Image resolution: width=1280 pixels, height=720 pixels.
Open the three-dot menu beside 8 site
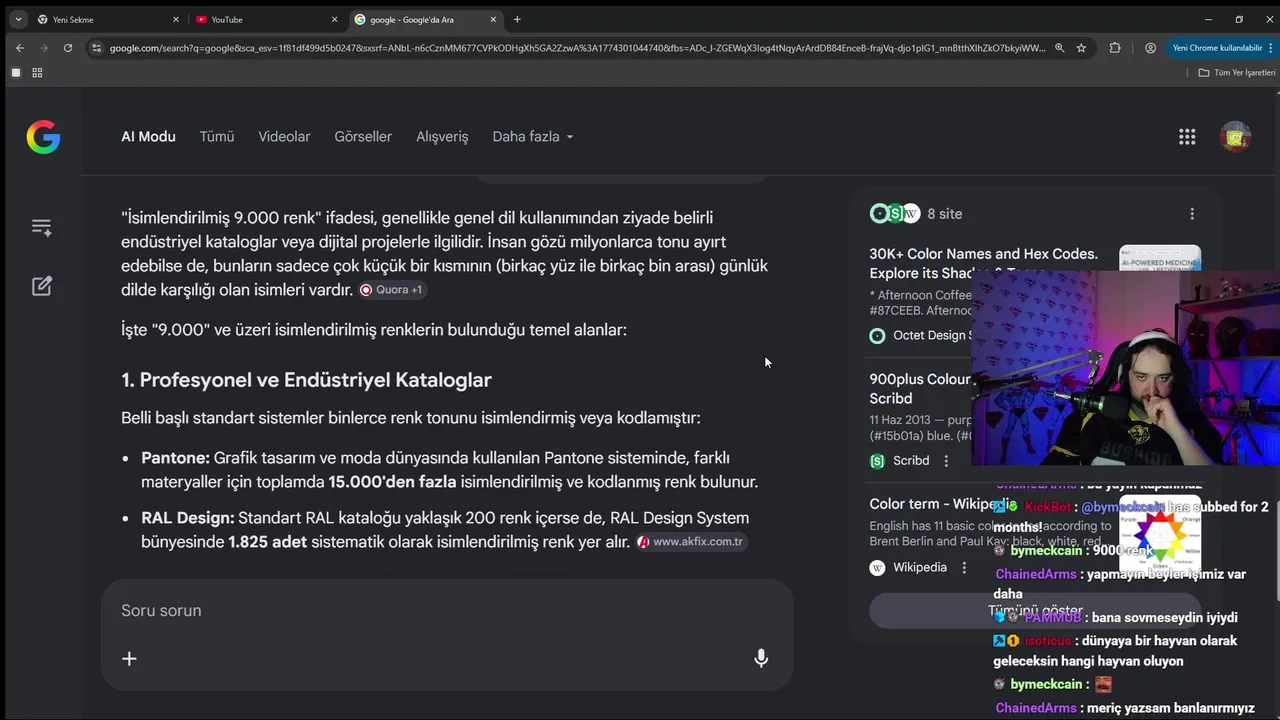coord(1191,214)
